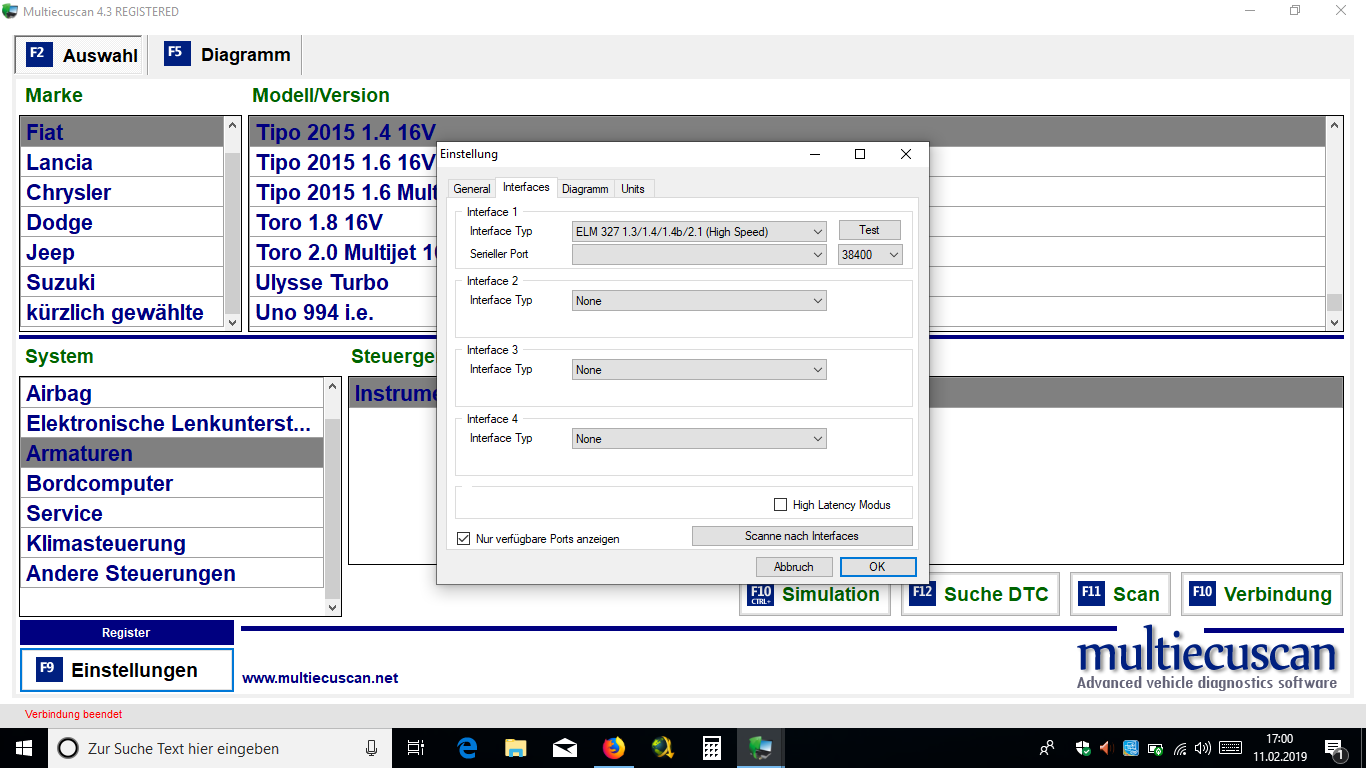Open the notification center icon
1366x768 pixels.
(x=1334, y=748)
